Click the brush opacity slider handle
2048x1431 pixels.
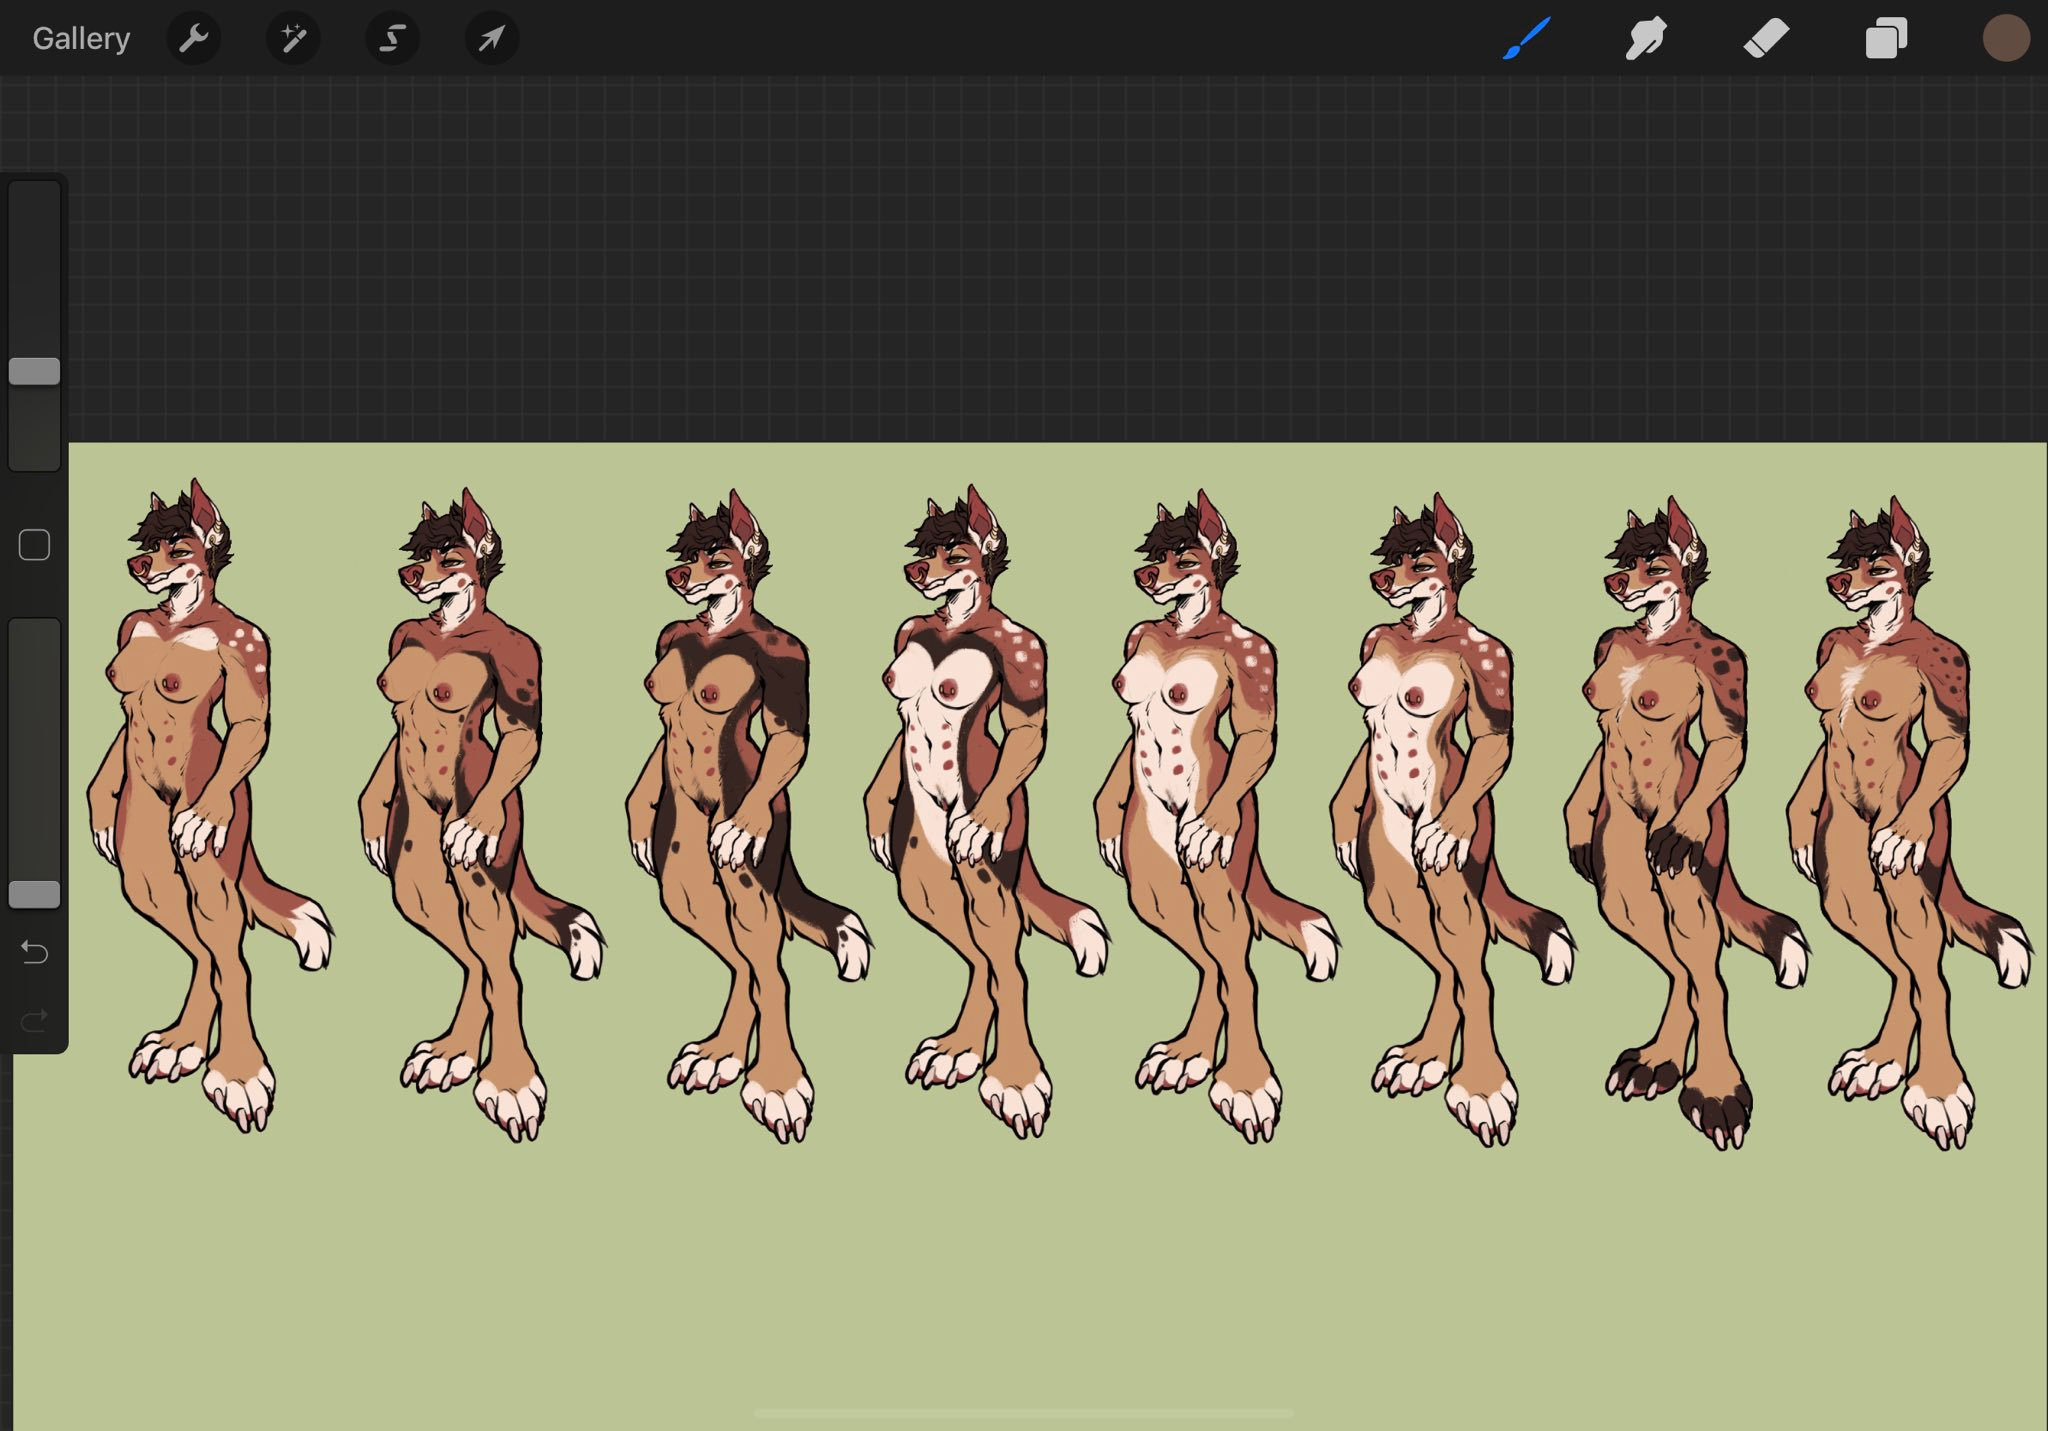[x=35, y=894]
